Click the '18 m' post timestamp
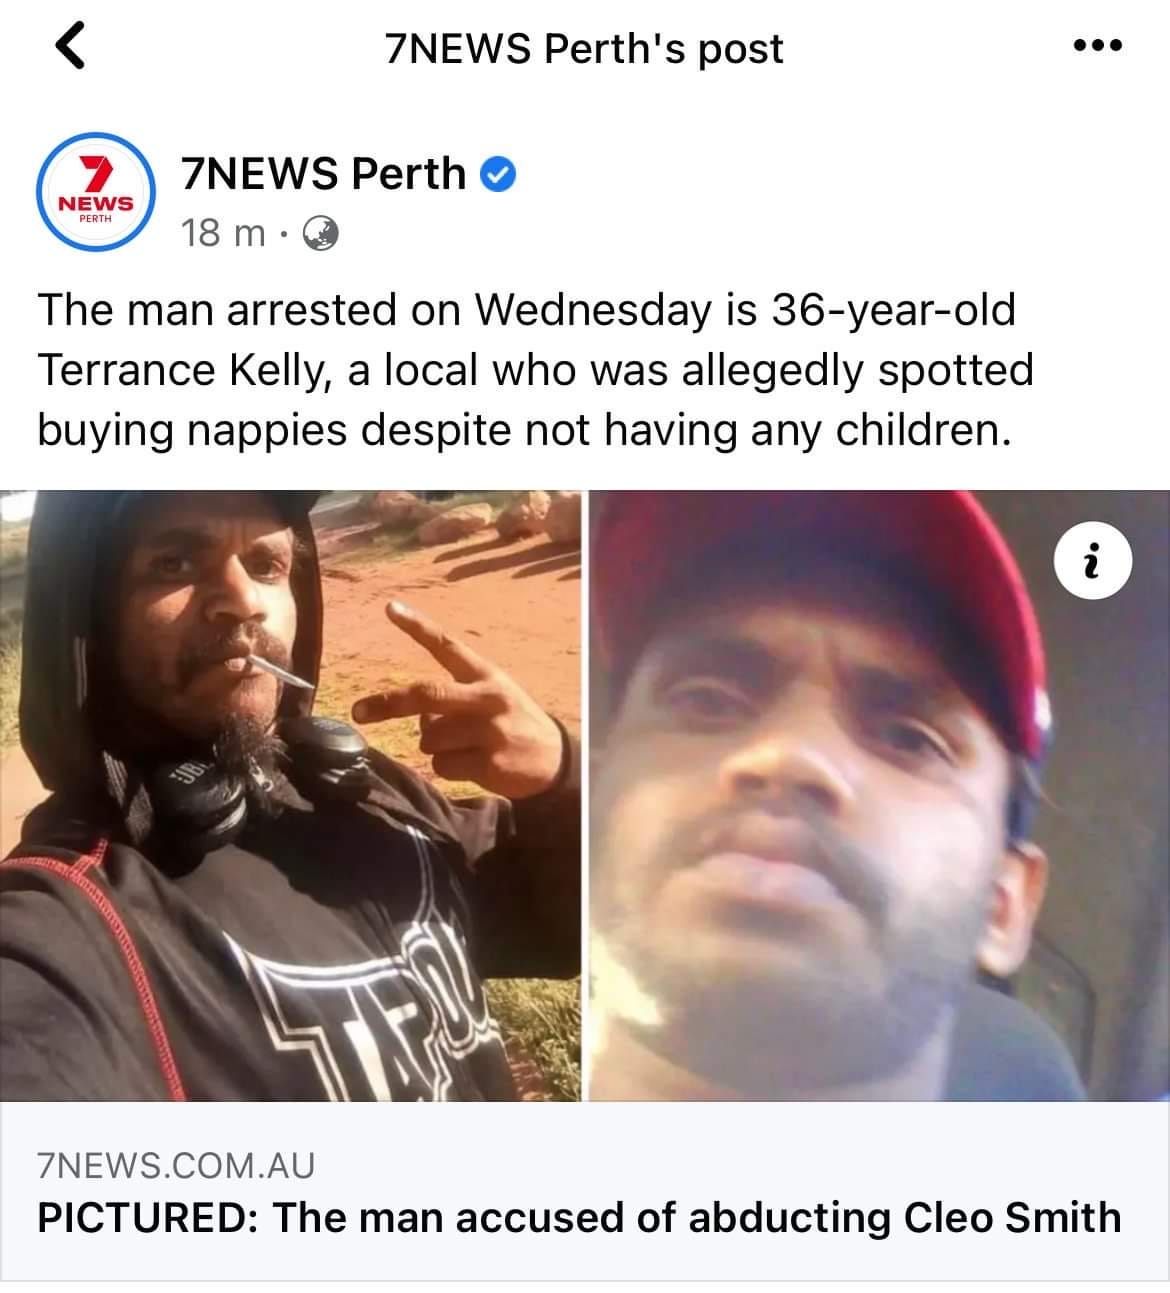 [223, 234]
